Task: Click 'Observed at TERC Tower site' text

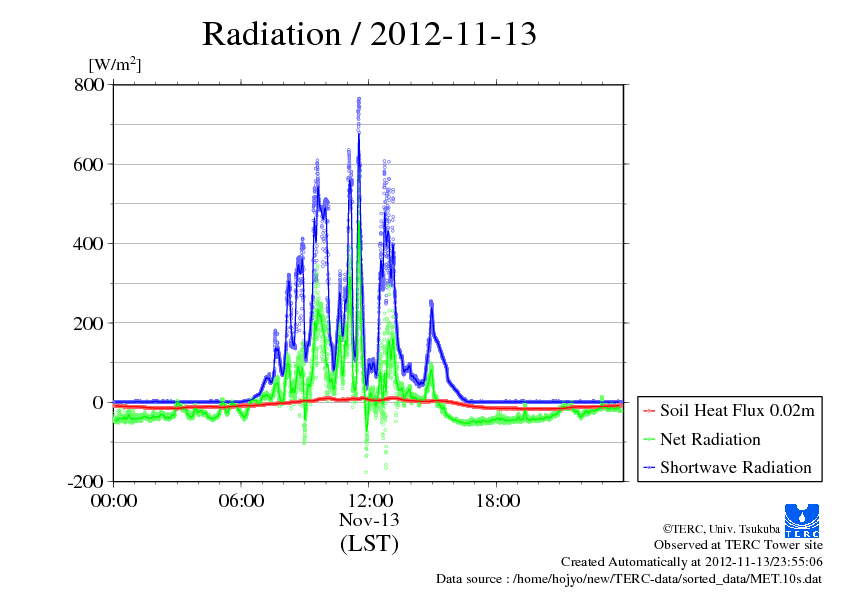Action: click(738, 545)
